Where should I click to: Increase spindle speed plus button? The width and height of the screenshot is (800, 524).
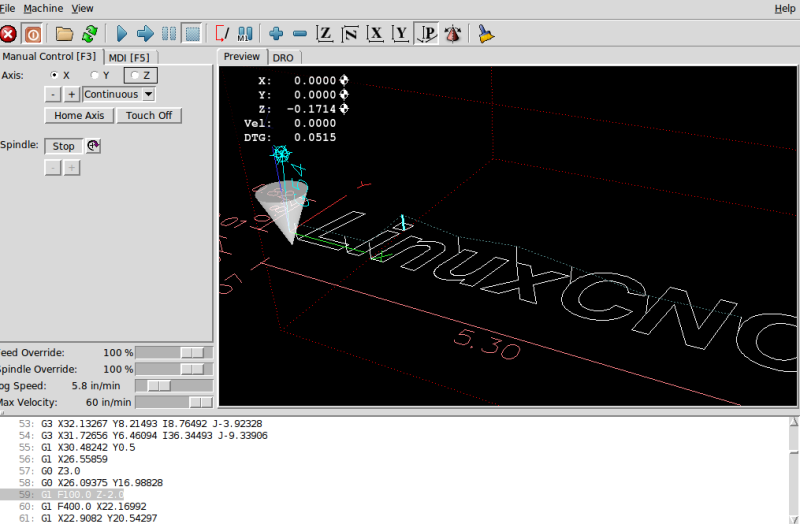[72, 168]
